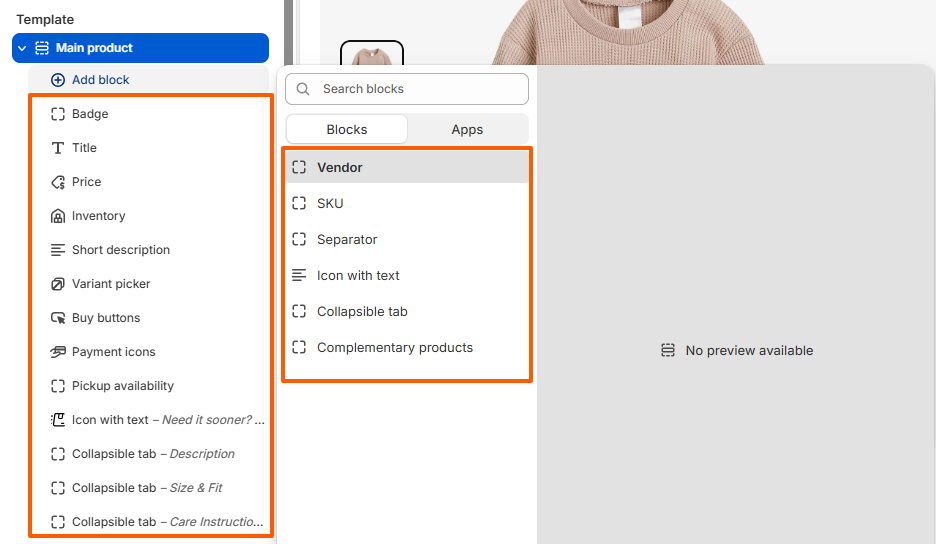Click the Pickup availability block icon

(58, 386)
